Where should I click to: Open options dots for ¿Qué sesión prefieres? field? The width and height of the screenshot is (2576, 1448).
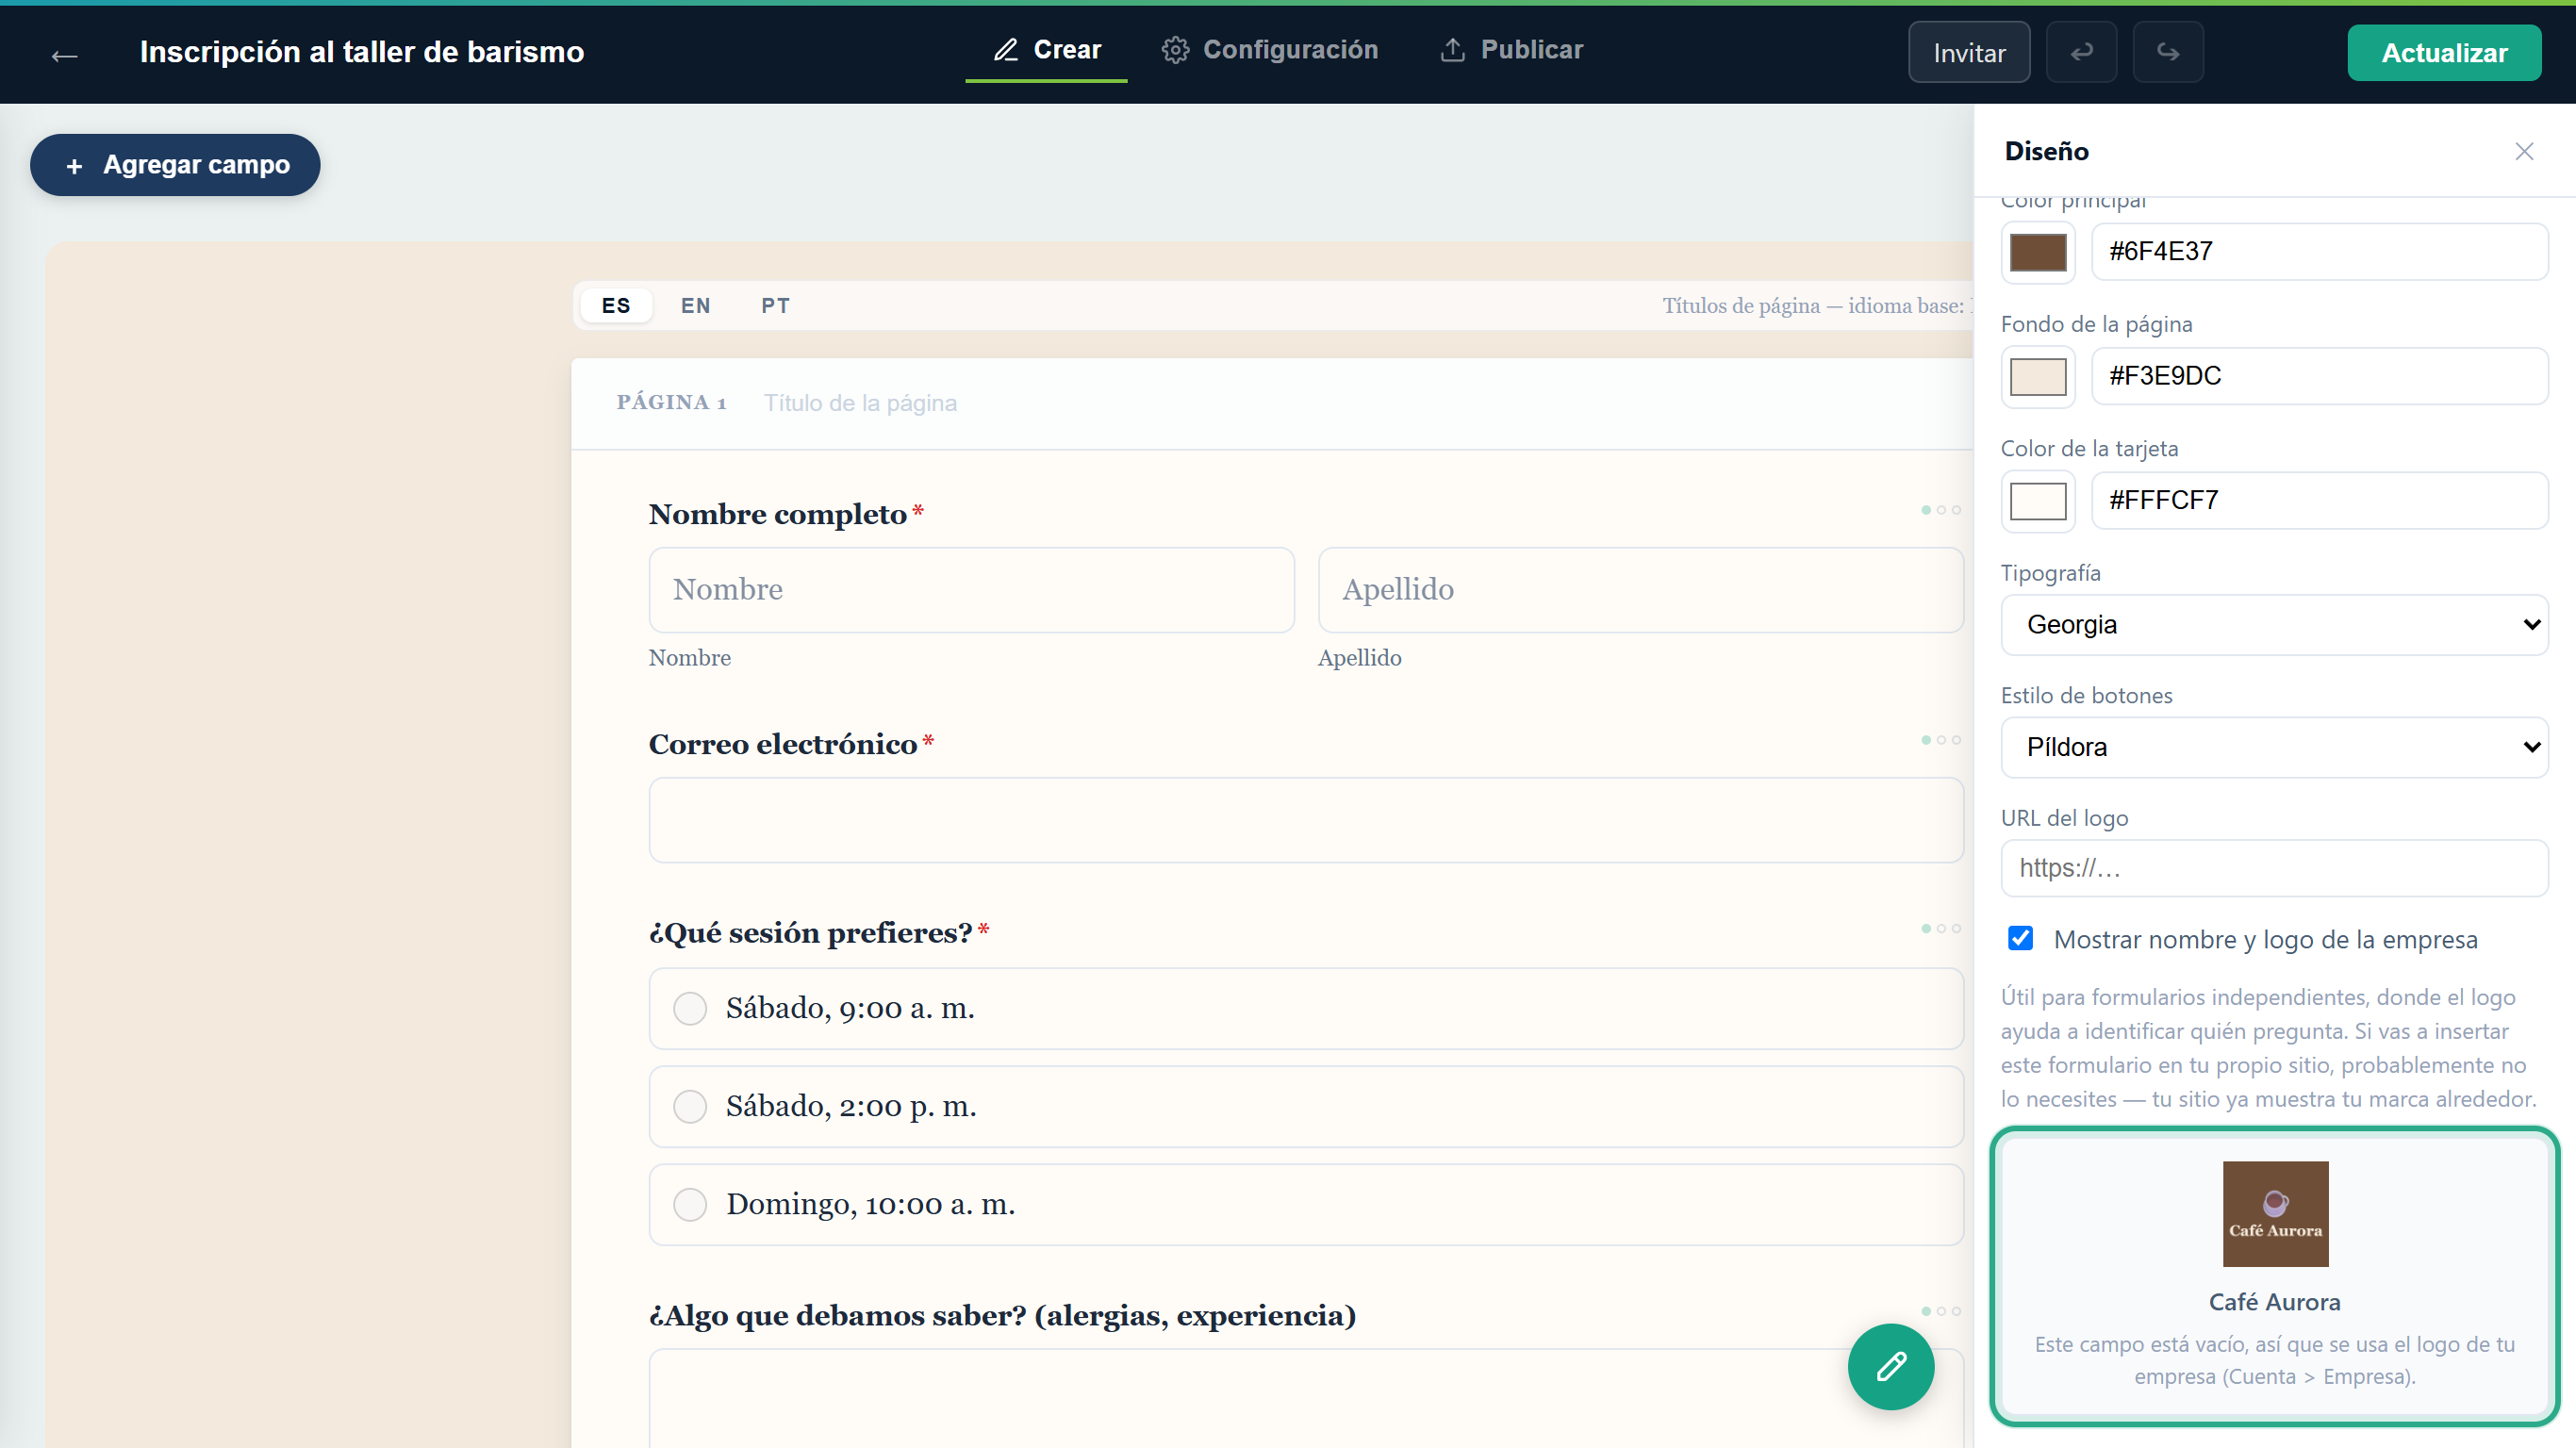click(x=1940, y=929)
